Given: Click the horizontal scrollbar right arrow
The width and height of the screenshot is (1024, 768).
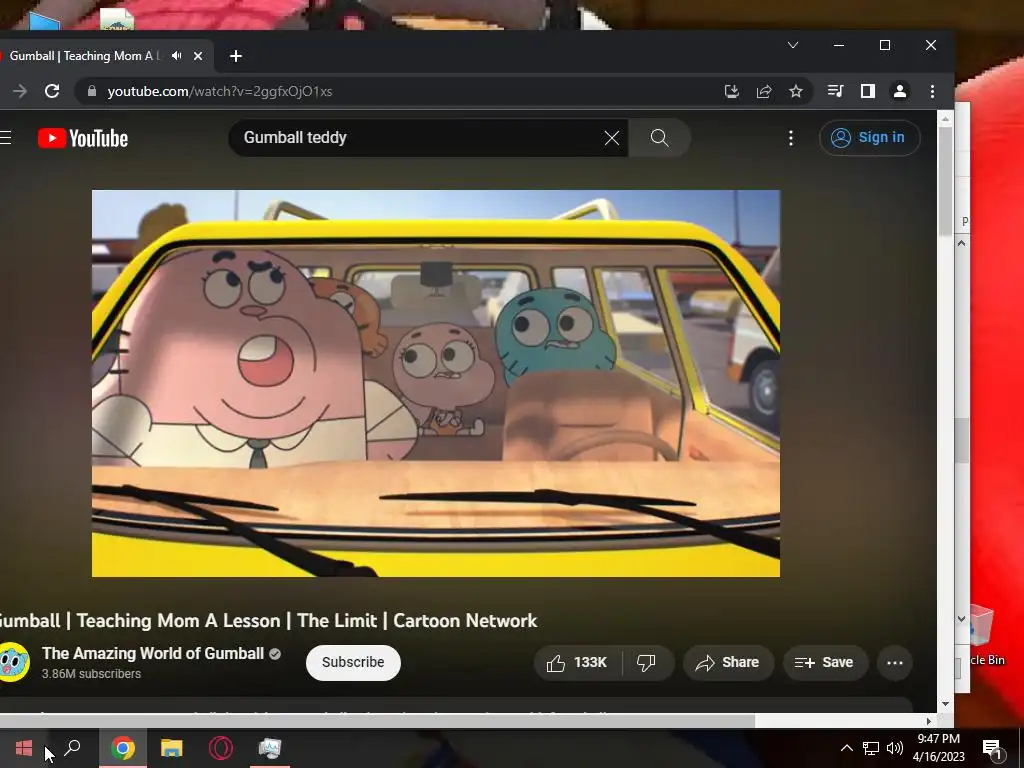Looking at the screenshot, I should point(929,722).
